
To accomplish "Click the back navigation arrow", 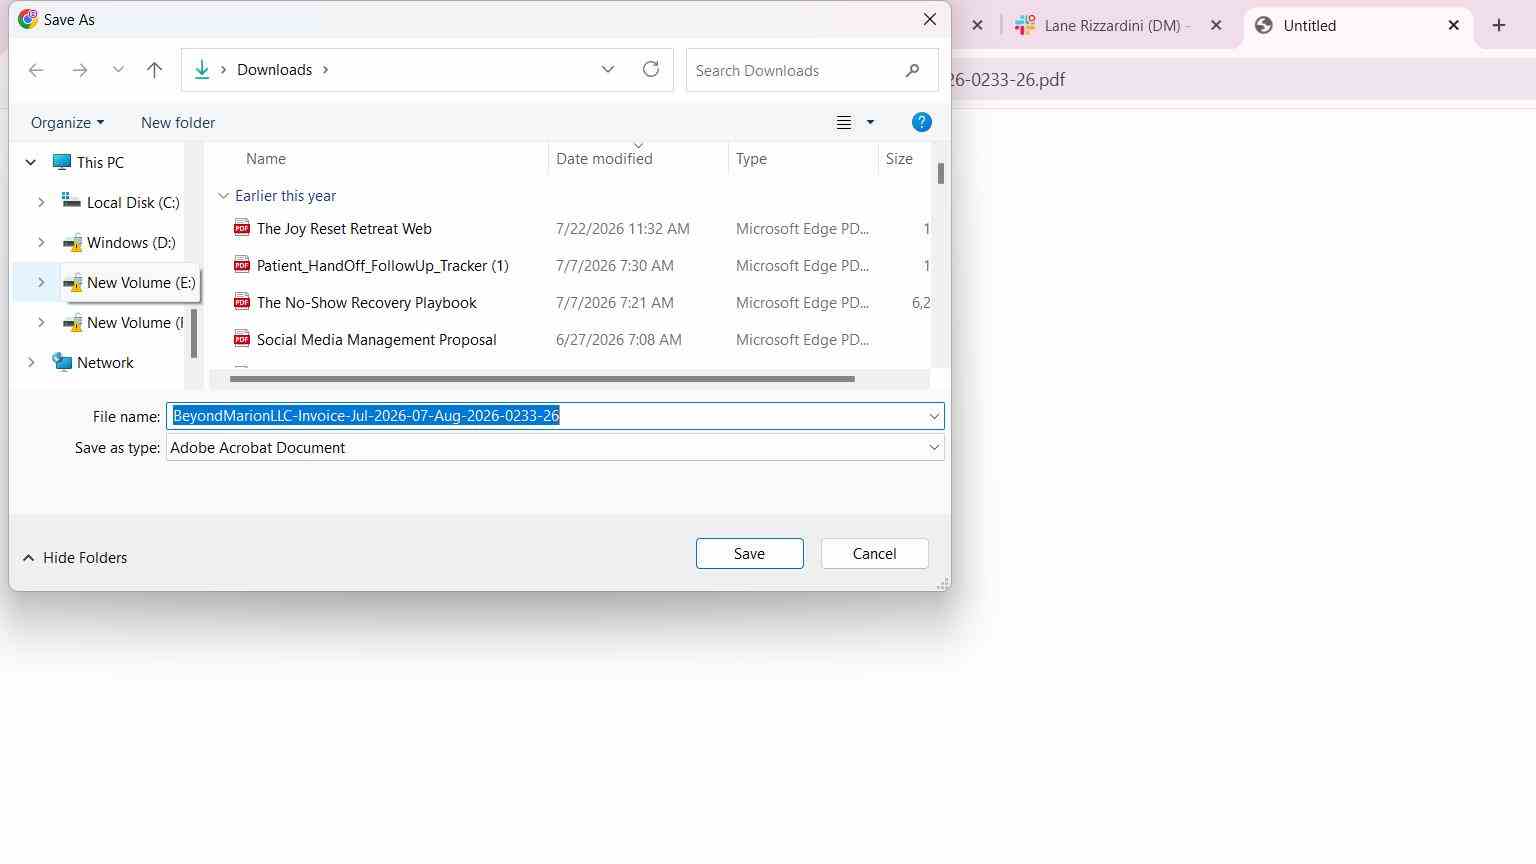I will pyautogui.click(x=36, y=70).
